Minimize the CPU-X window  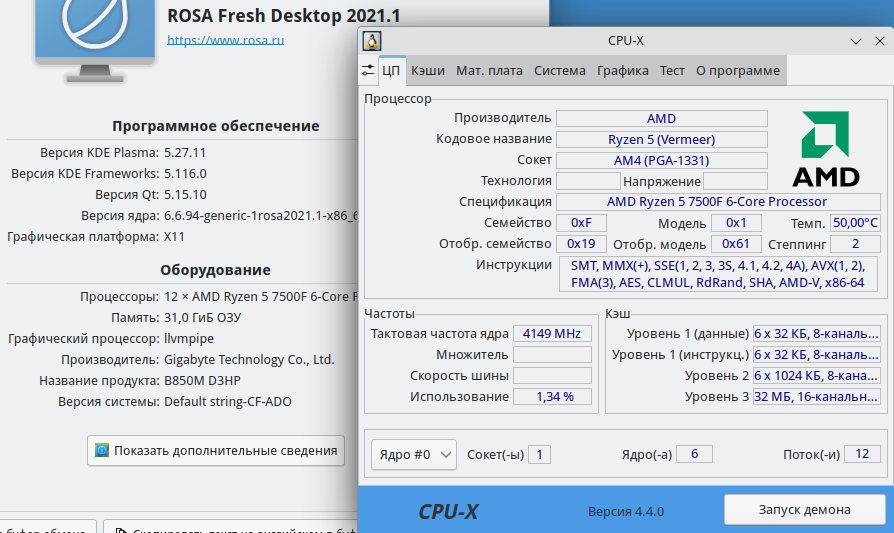(x=856, y=41)
